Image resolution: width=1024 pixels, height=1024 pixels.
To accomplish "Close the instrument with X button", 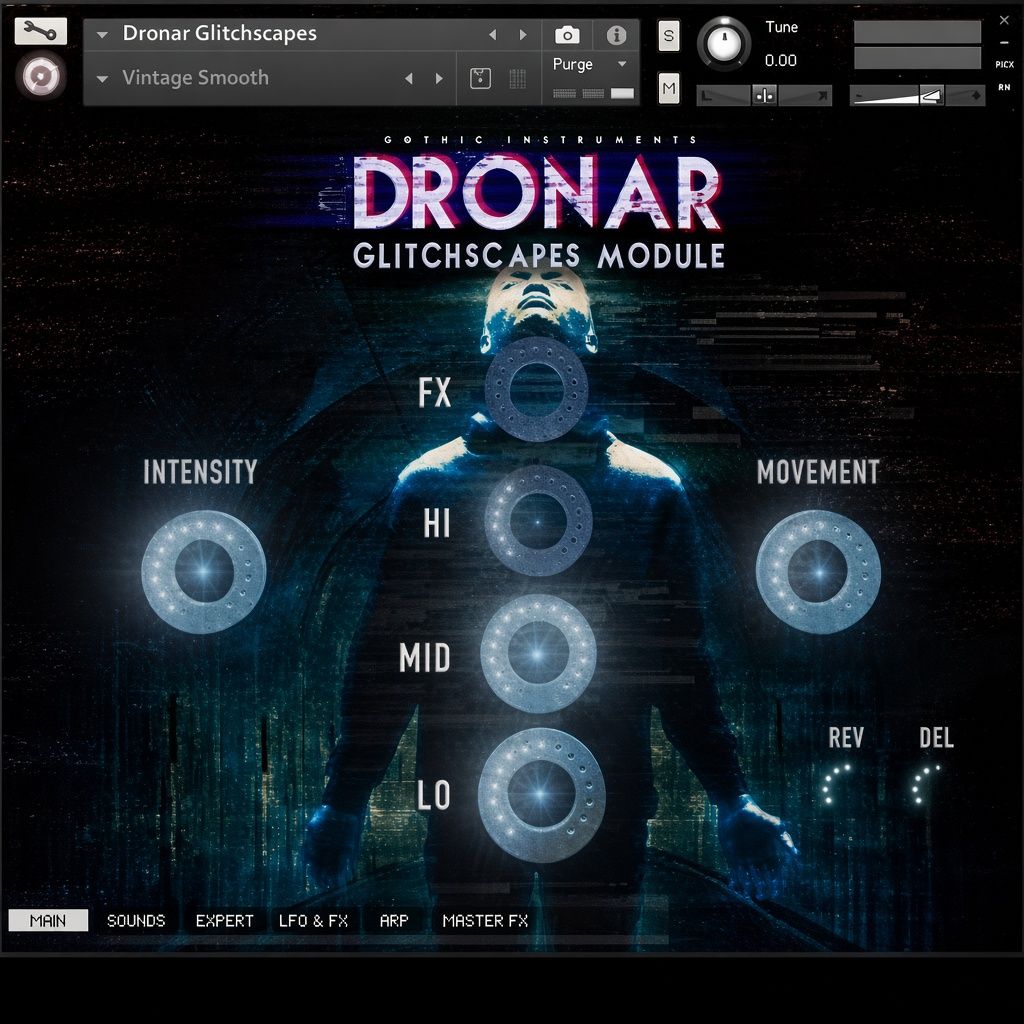I will [1004, 20].
